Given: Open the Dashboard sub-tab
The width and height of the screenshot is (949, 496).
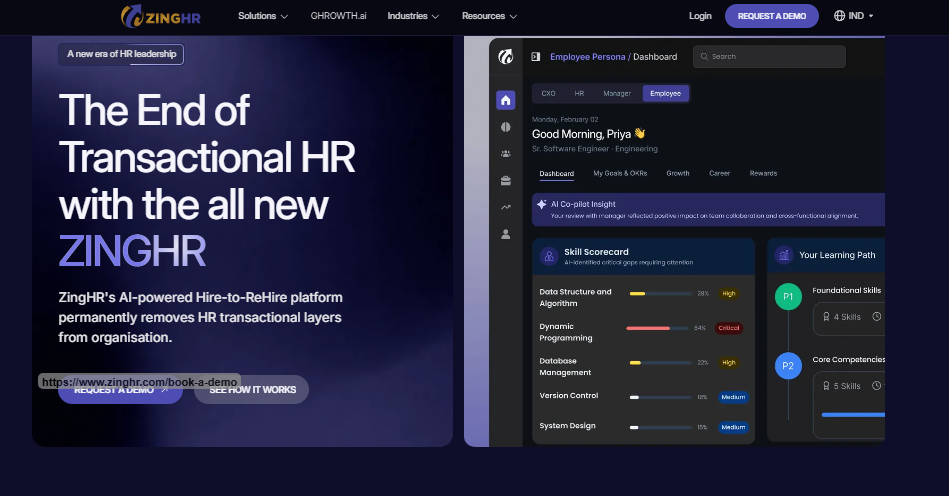Looking at the screenshot, I should click(557, 174).
